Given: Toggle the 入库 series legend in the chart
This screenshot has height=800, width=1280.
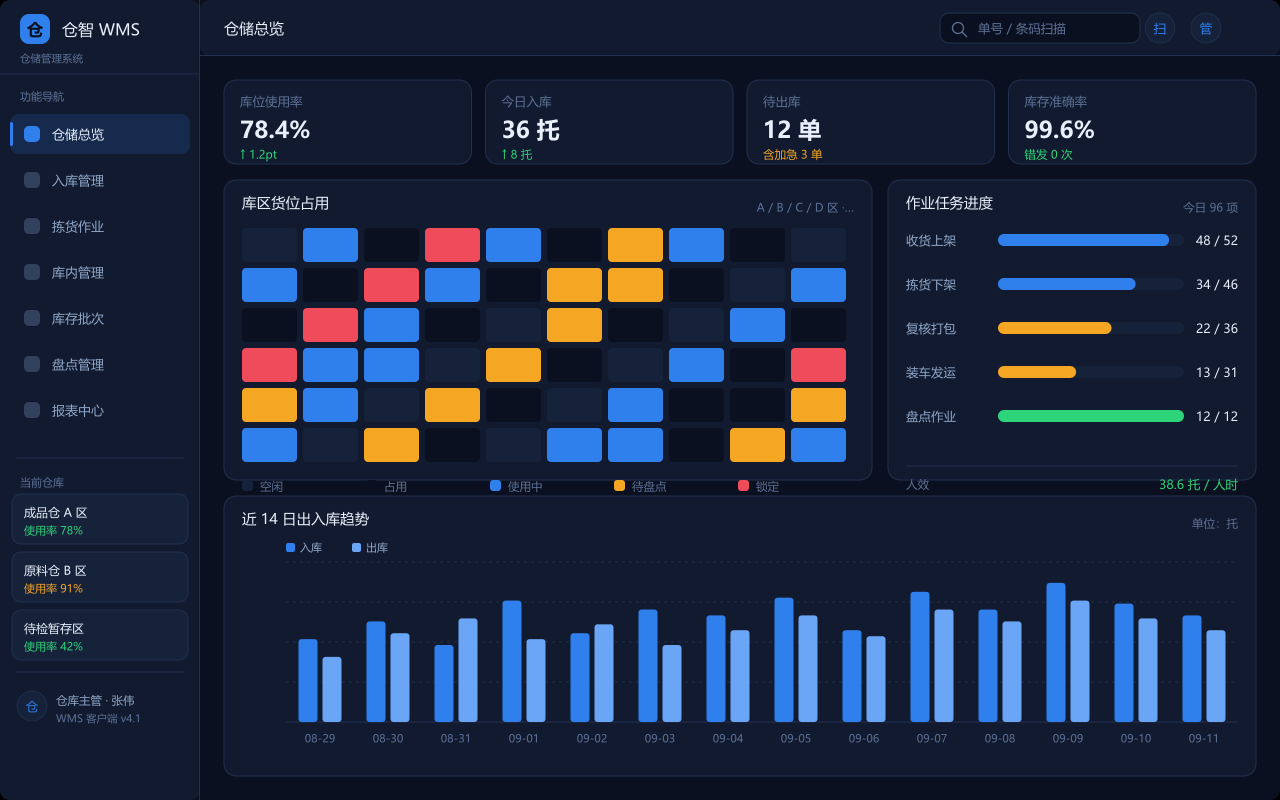Looking at the screenshot, I should click(x=304, y=548).
